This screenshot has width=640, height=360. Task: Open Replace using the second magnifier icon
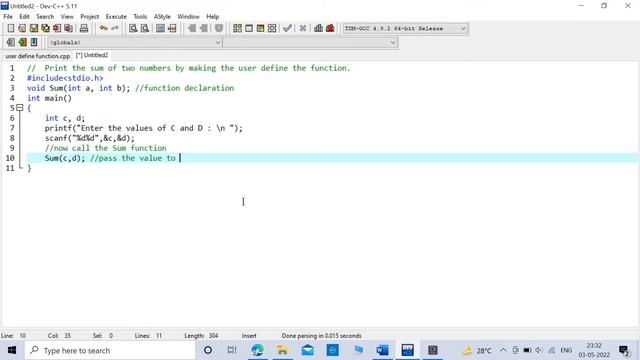[x=144, y=28]
